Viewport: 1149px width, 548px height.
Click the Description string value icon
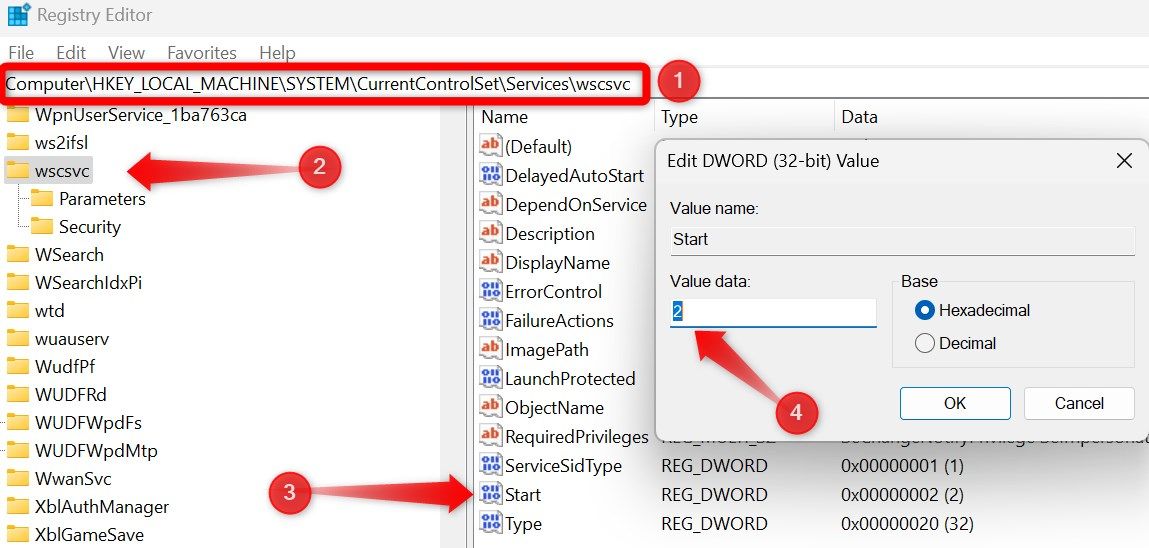(490, 234)
